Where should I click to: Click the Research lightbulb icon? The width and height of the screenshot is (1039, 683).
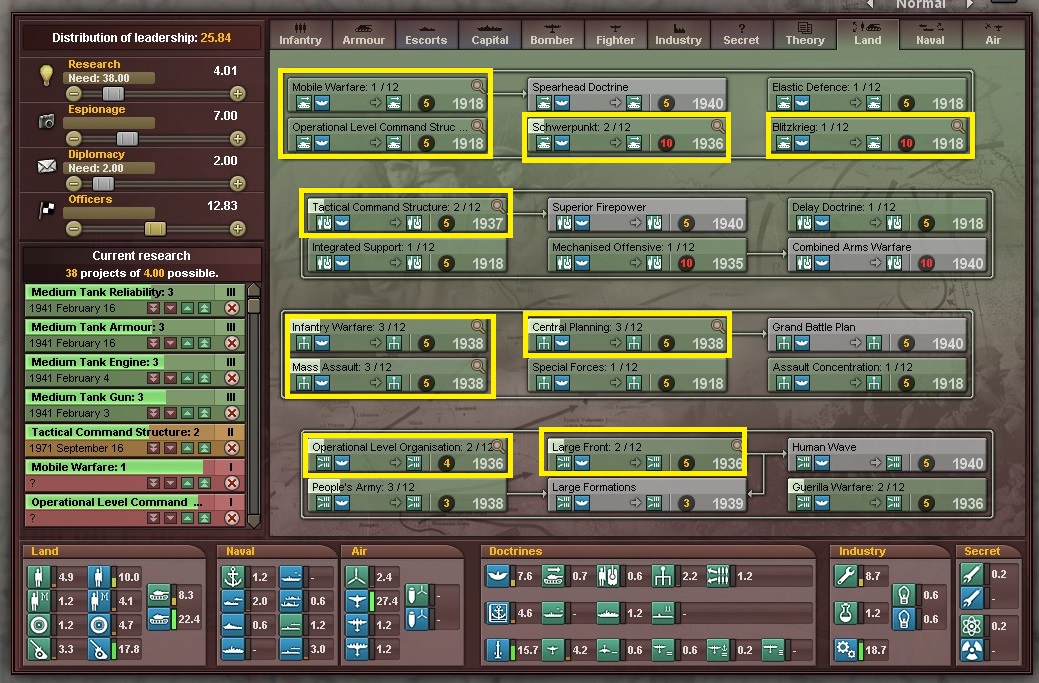(x=46, y=75)
